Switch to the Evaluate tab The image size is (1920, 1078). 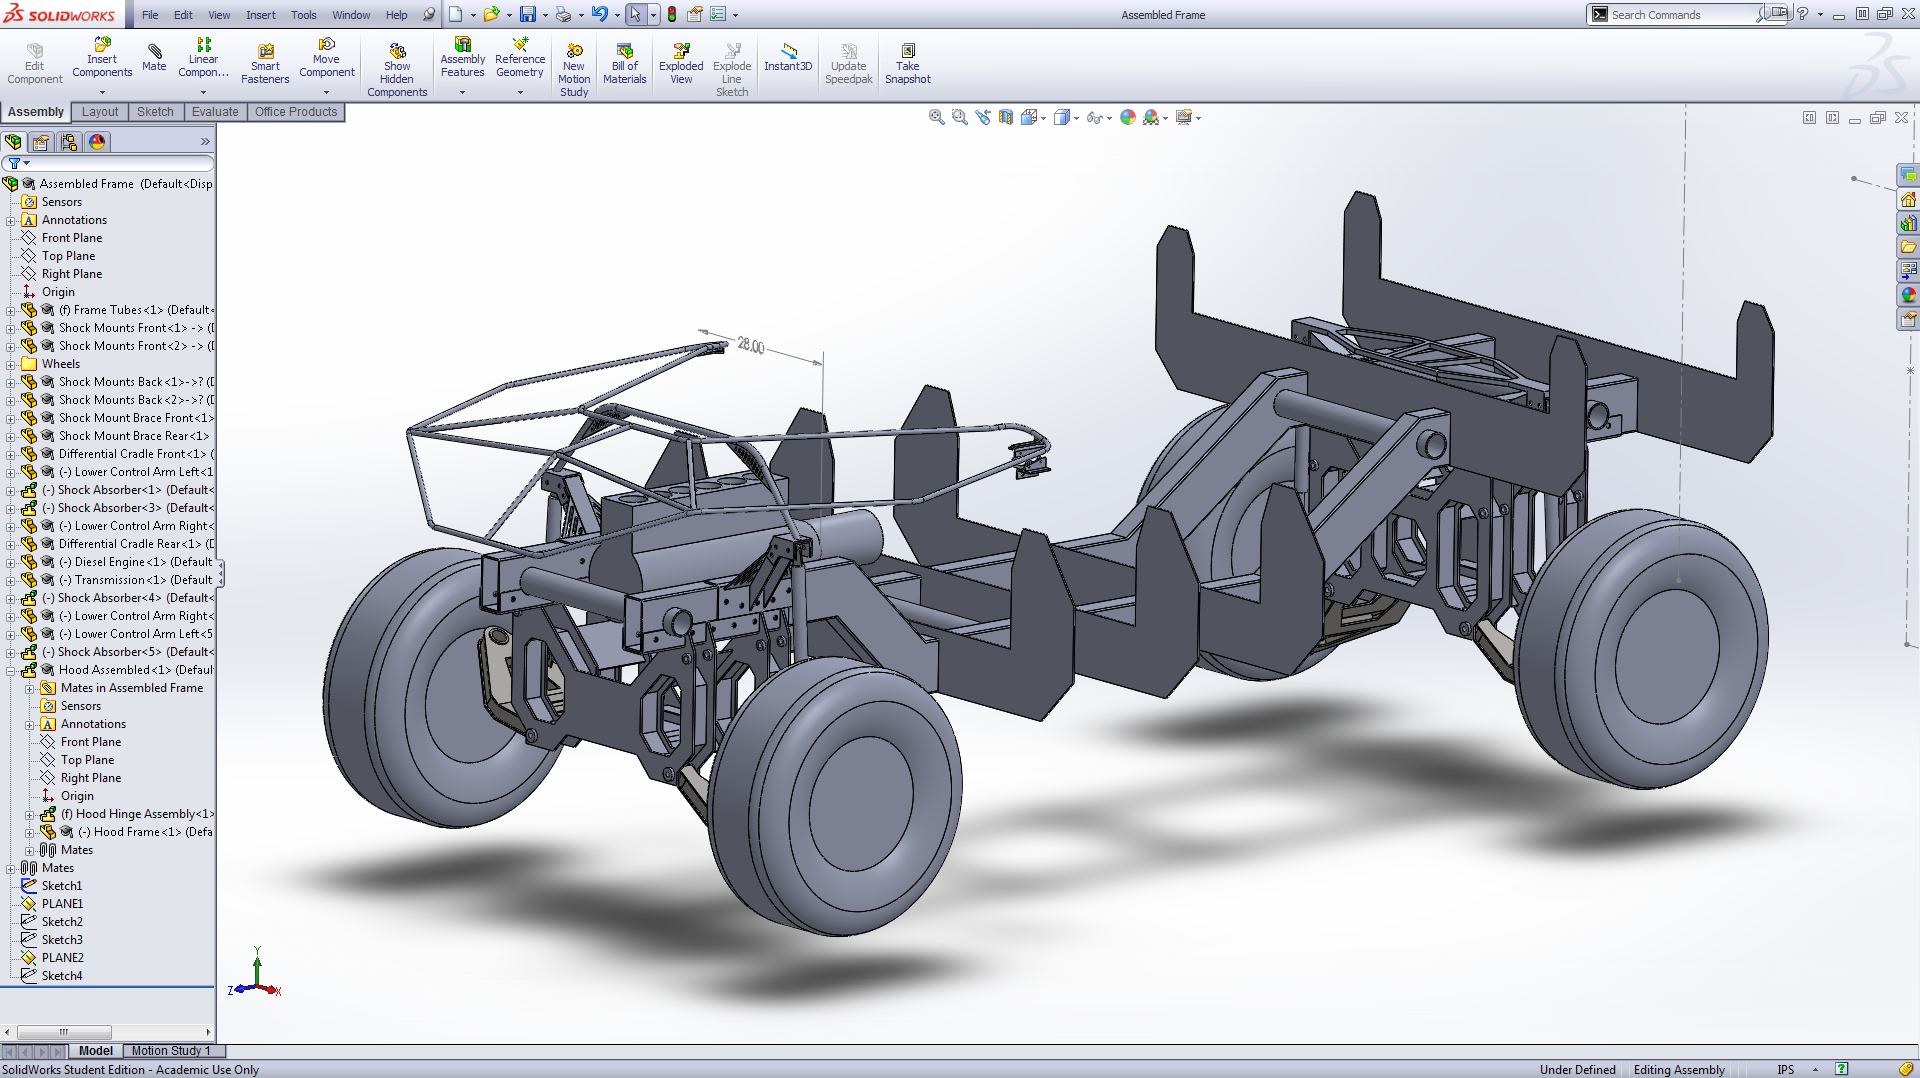coord(215,112)
